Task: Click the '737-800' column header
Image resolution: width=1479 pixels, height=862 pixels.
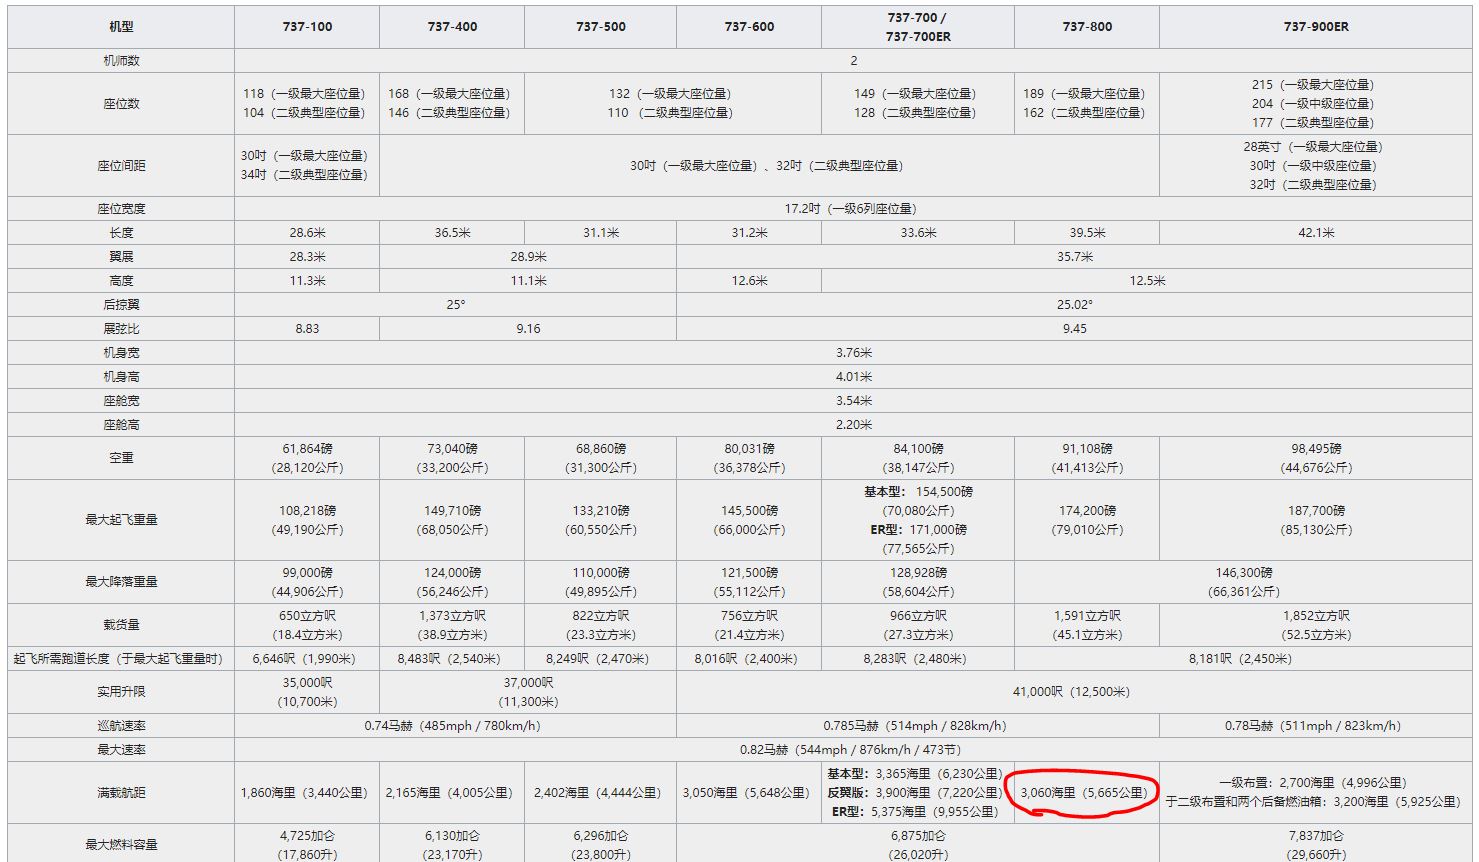Action: [1087, 27]
